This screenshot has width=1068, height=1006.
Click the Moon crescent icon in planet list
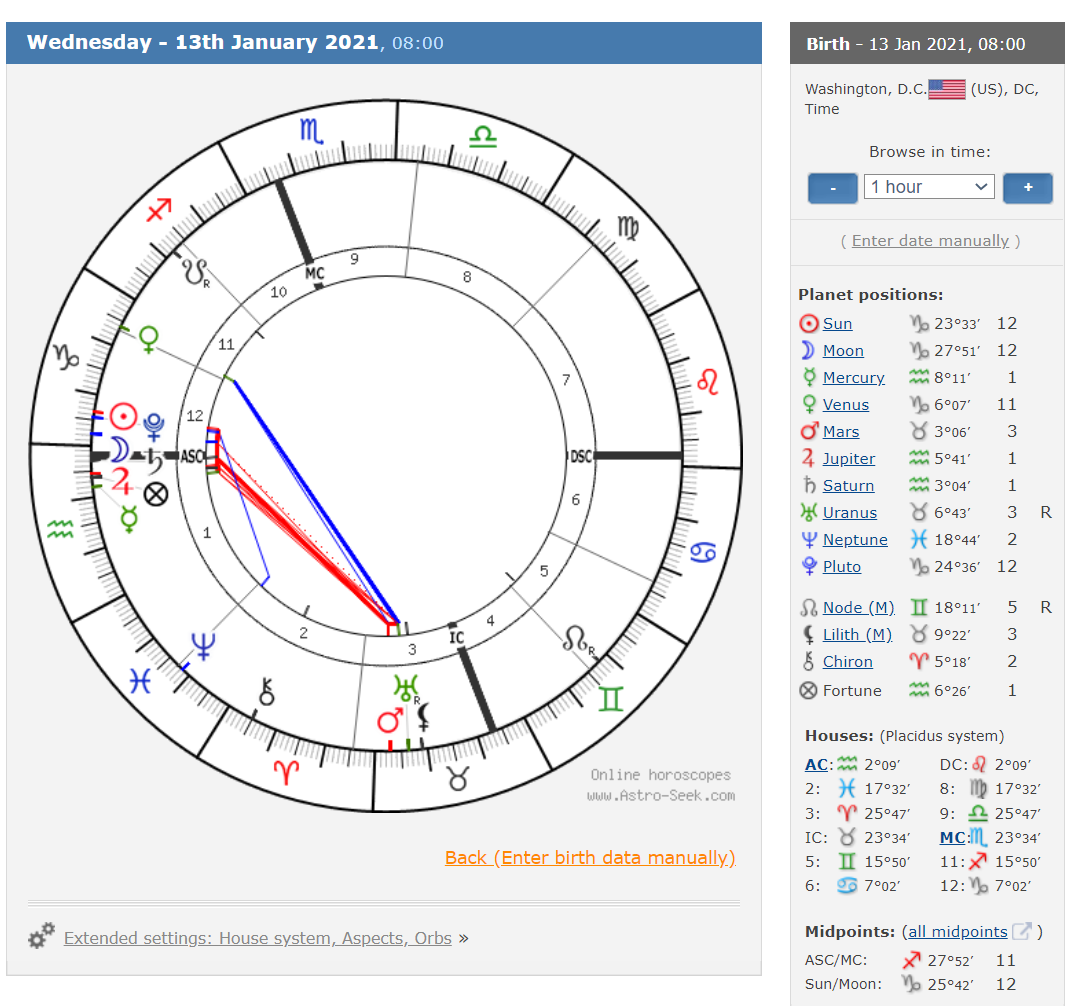point(808,350)
